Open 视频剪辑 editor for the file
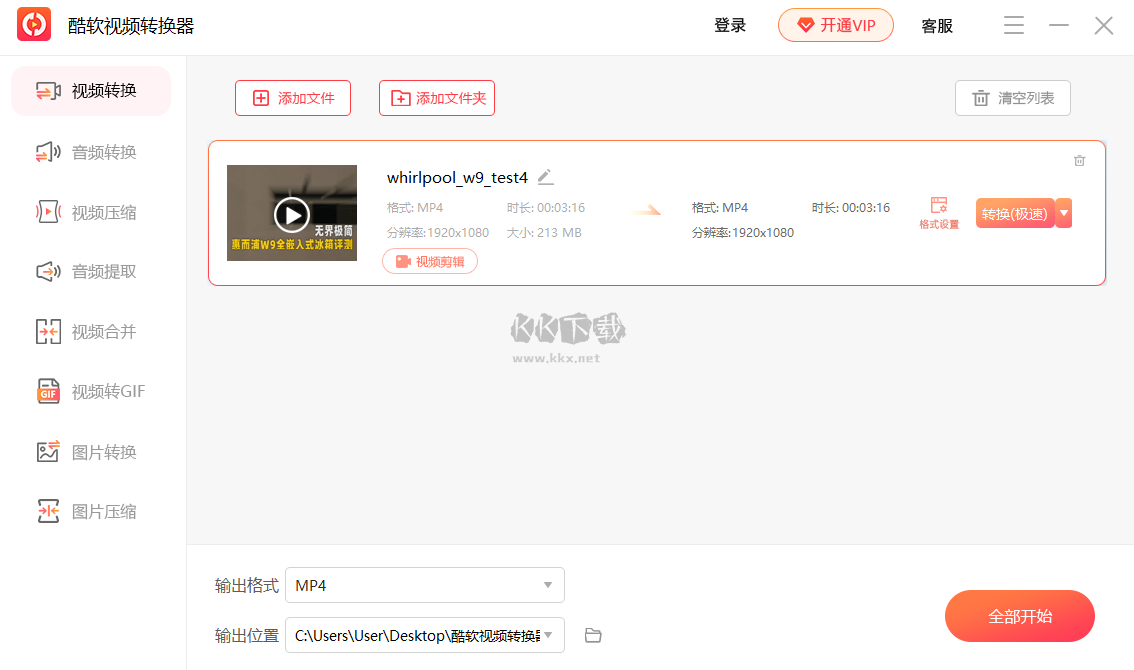 point(430,261)
